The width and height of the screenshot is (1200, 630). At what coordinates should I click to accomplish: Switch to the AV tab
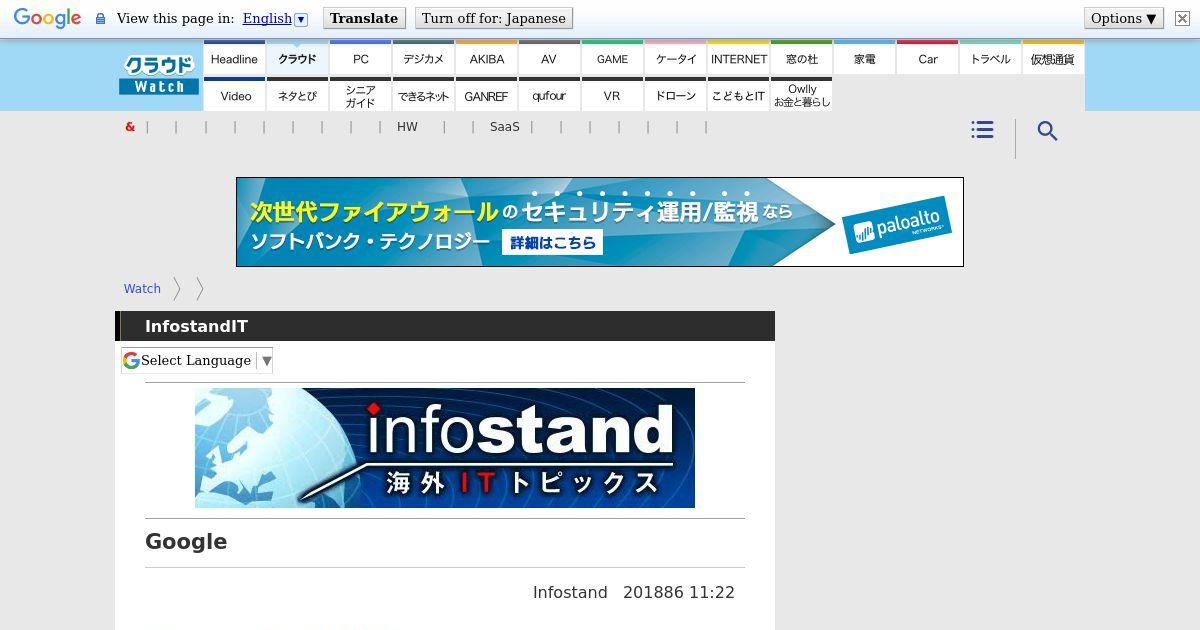coord(549,58)
